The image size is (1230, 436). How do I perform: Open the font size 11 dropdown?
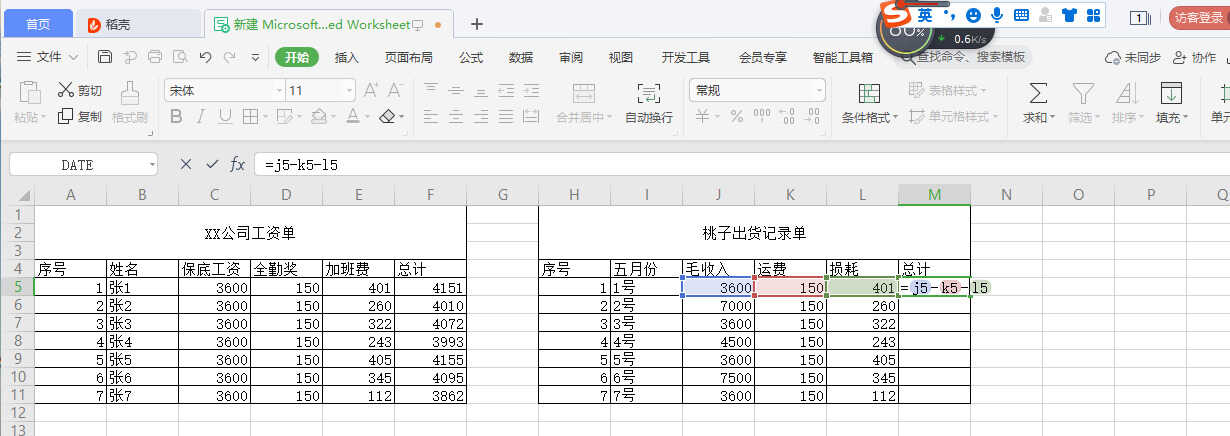click(x=348, y=90)
